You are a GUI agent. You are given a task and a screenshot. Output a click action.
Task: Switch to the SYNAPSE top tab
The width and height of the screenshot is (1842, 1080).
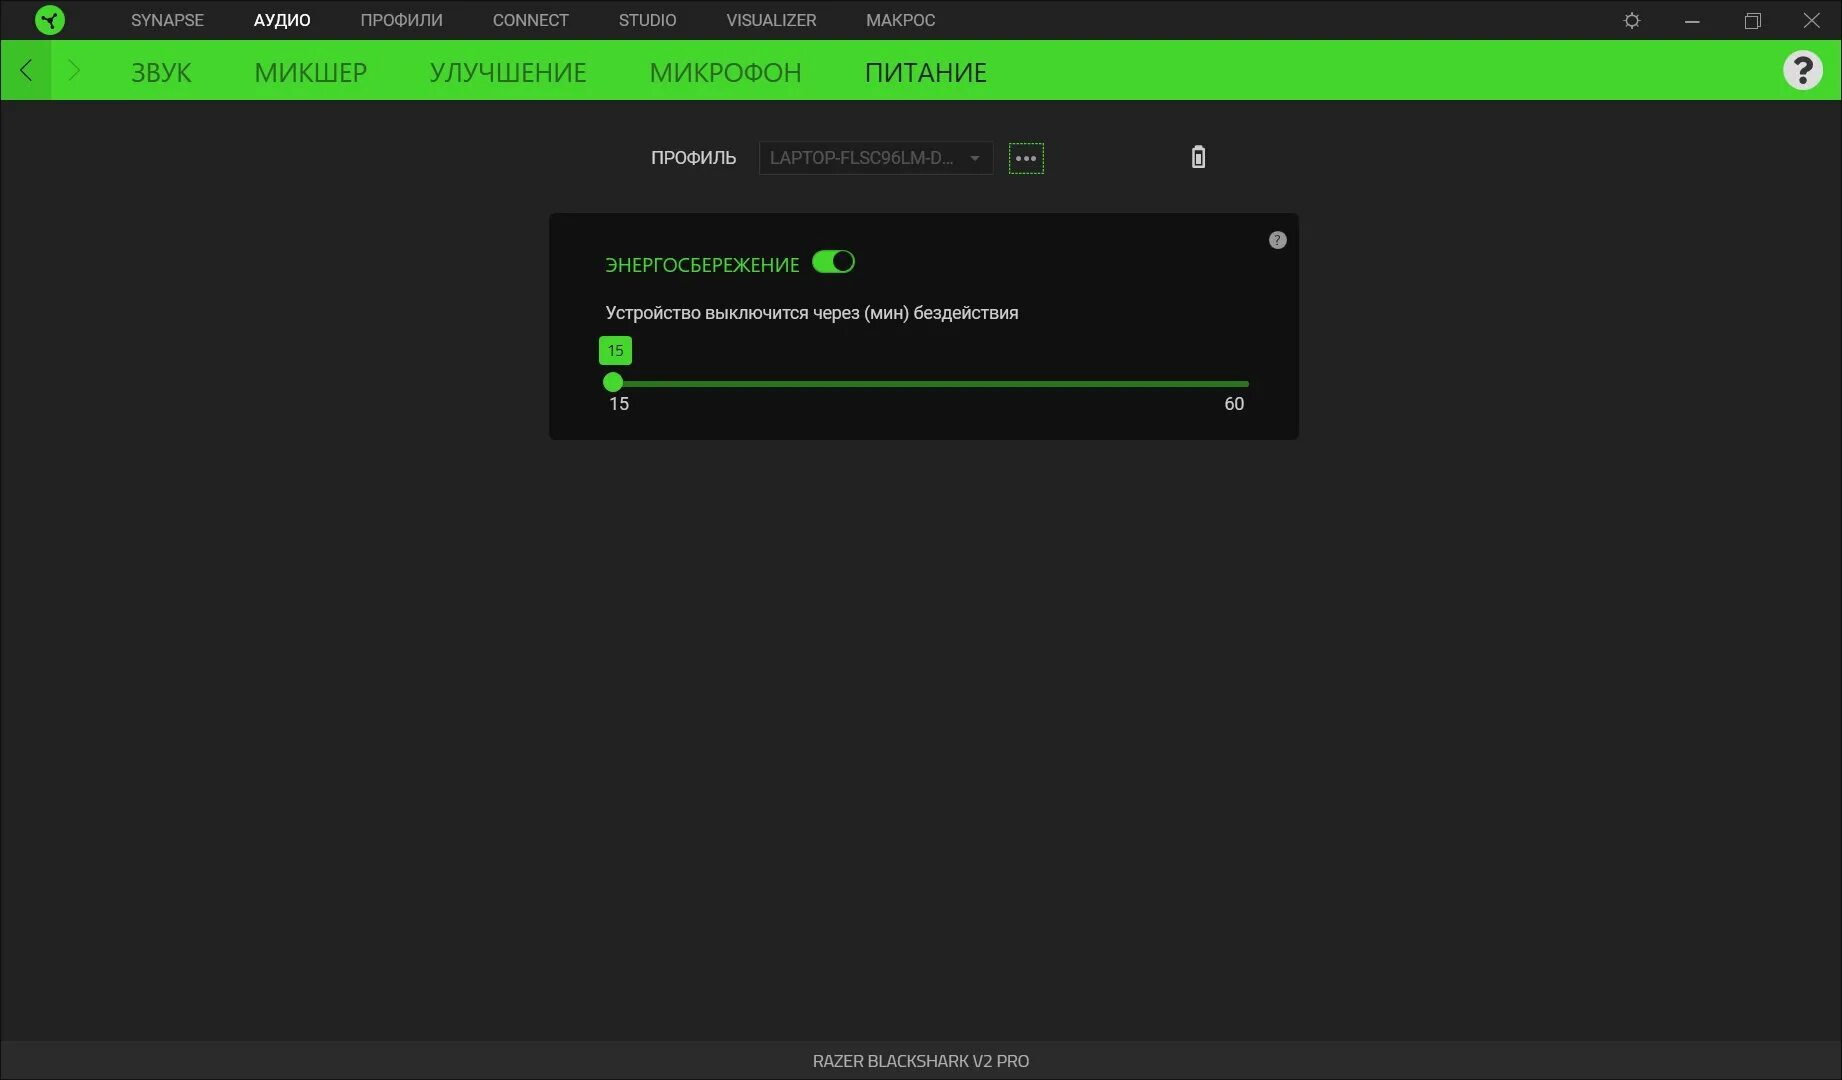[167, 20]
